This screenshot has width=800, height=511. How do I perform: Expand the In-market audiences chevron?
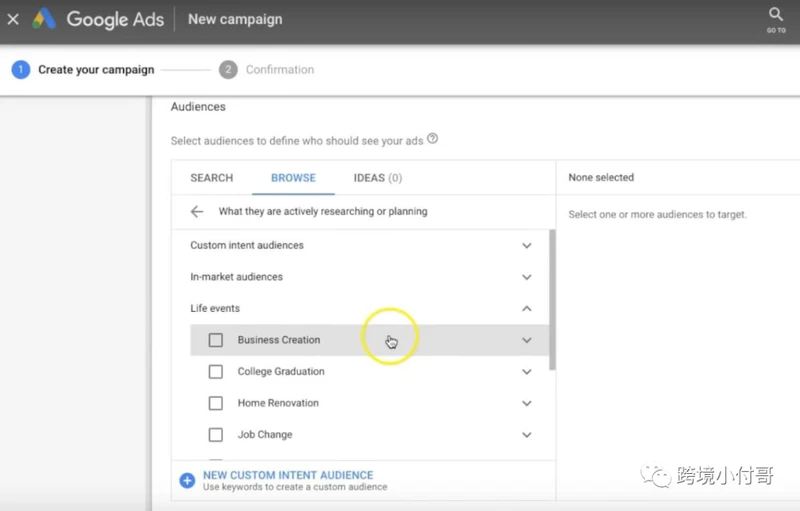tap(527, 277)
